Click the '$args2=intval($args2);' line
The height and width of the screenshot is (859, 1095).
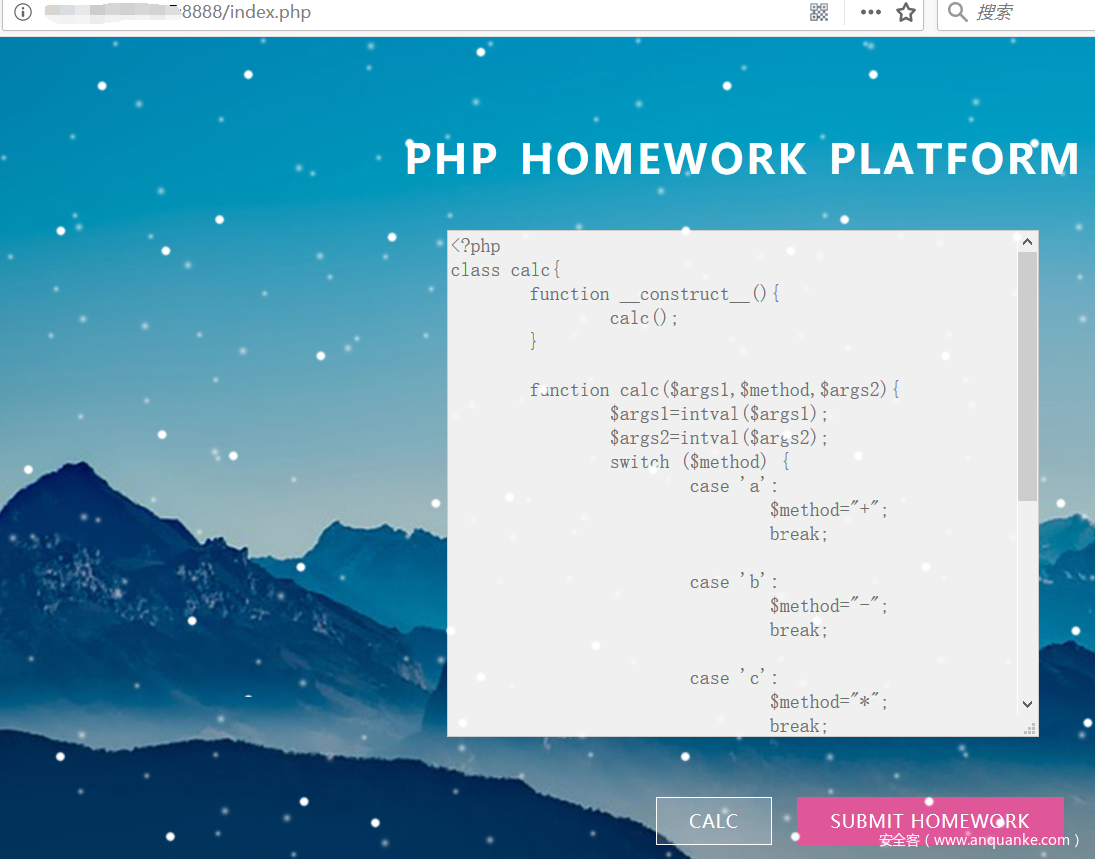pos(719,438)
